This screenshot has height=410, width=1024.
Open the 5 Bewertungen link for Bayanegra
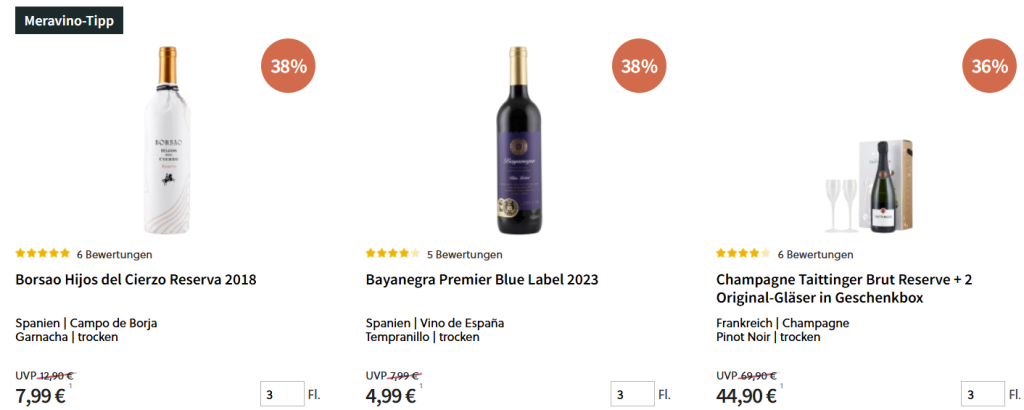pyautogui.click(x=464, y=254)
